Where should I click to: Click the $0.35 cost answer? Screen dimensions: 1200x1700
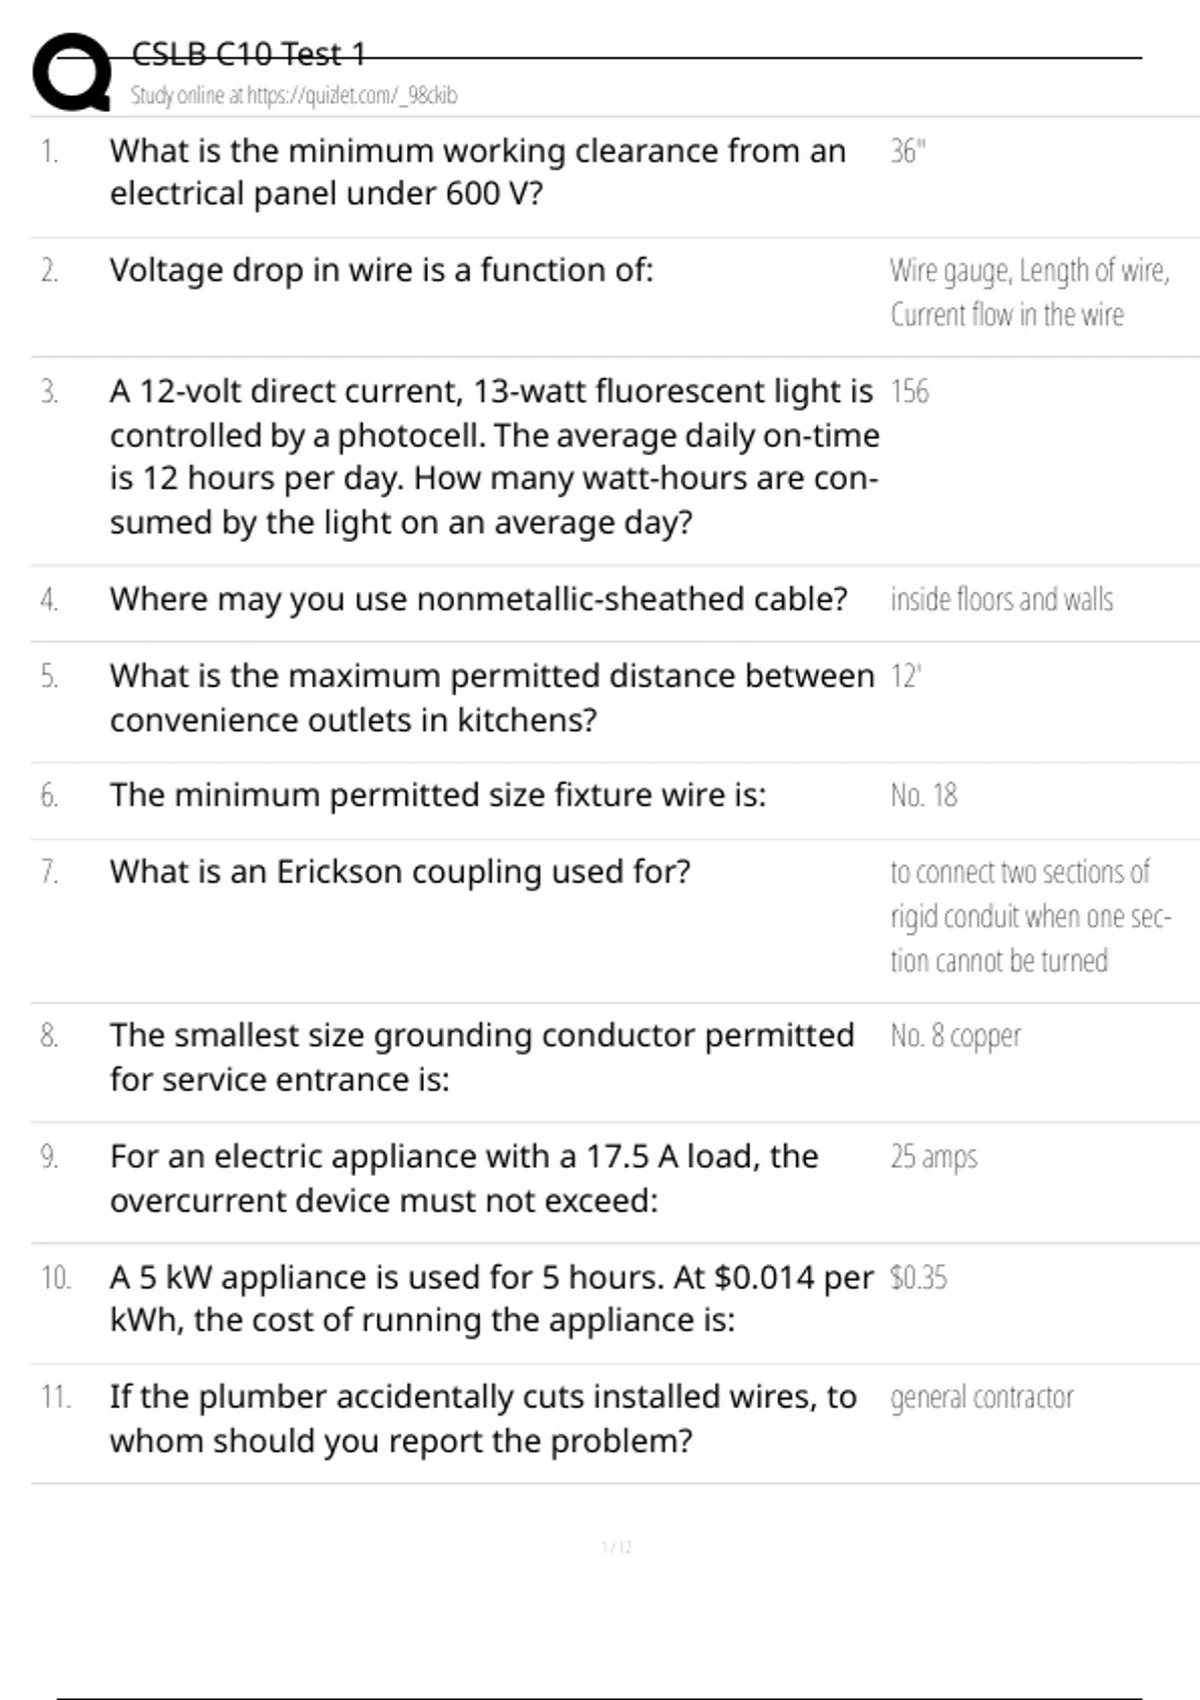click(x=918, y=1277)
